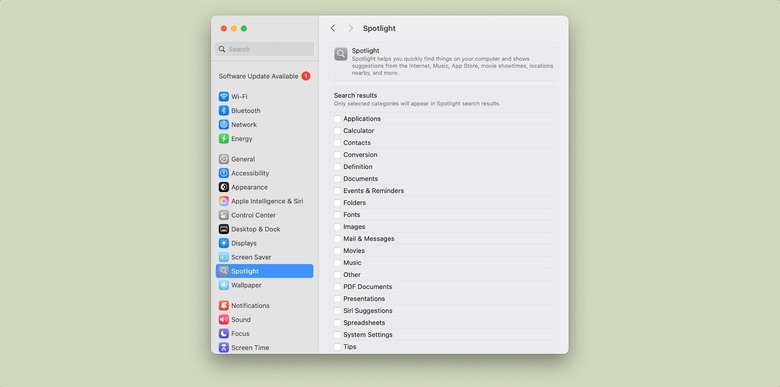Click the large Spotlight header icon

(x=341, y=54)
